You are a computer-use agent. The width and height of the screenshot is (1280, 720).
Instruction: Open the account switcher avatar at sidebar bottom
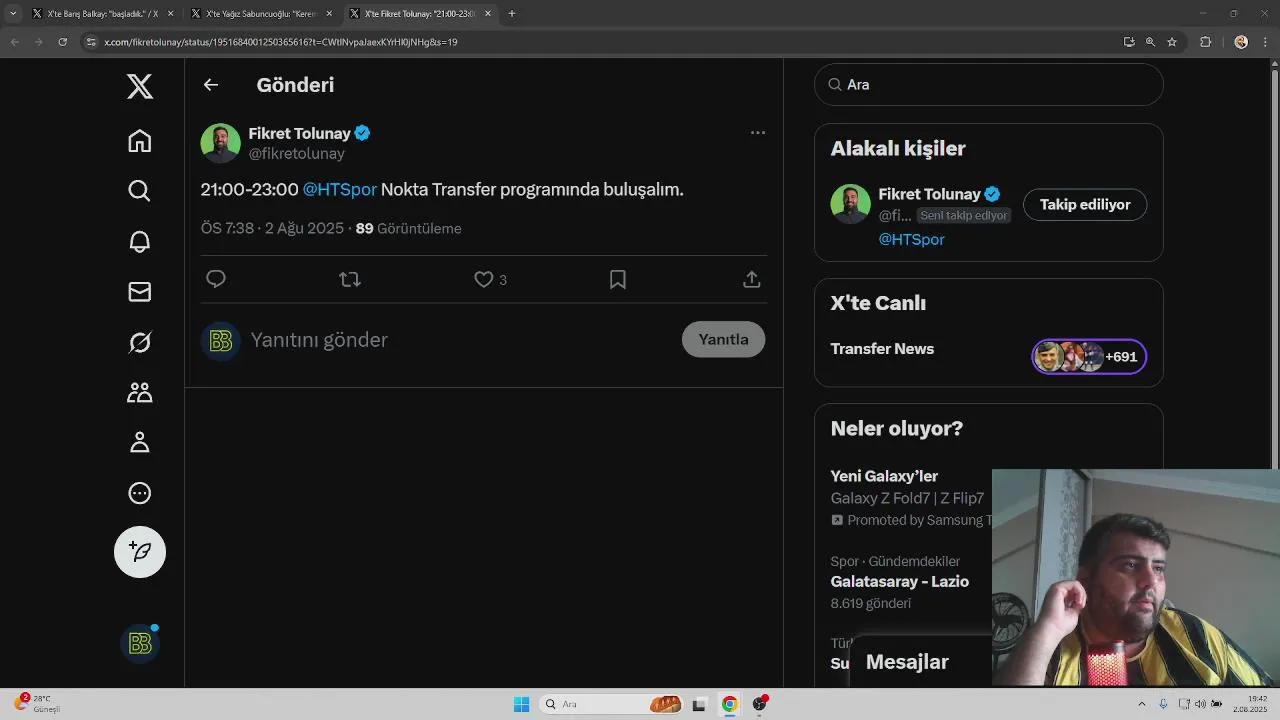point(140,644)
